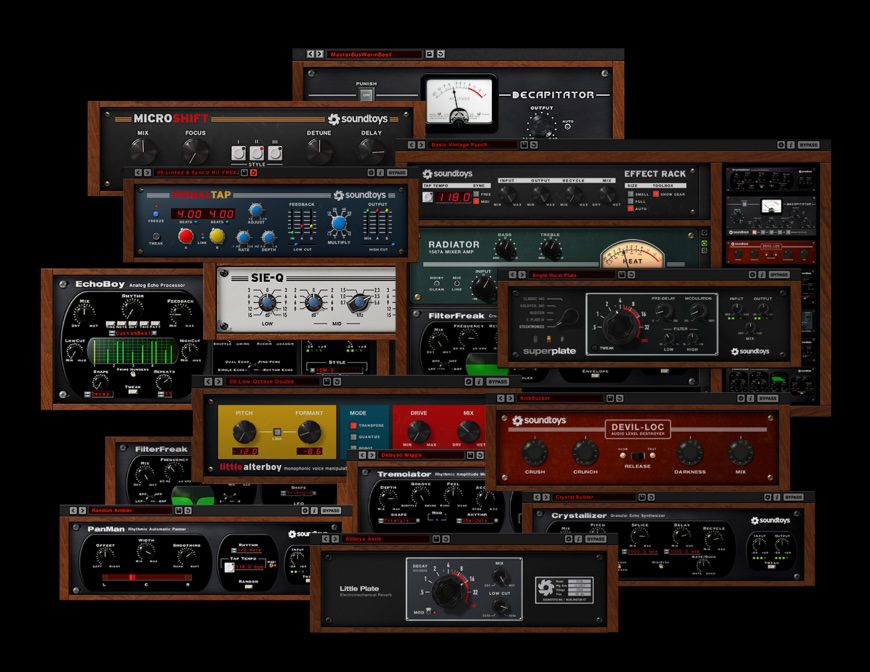This screenshot has height=672, width=870.
Task: Select MicroShift style II button
Action: click(257, 153)
